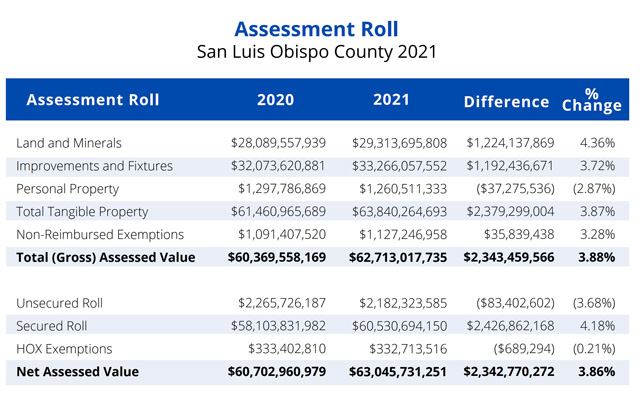This screenshot has height=397, width=640.
Task: Select the 'Unsecured Roll' row label
Action: coord(60,303)
